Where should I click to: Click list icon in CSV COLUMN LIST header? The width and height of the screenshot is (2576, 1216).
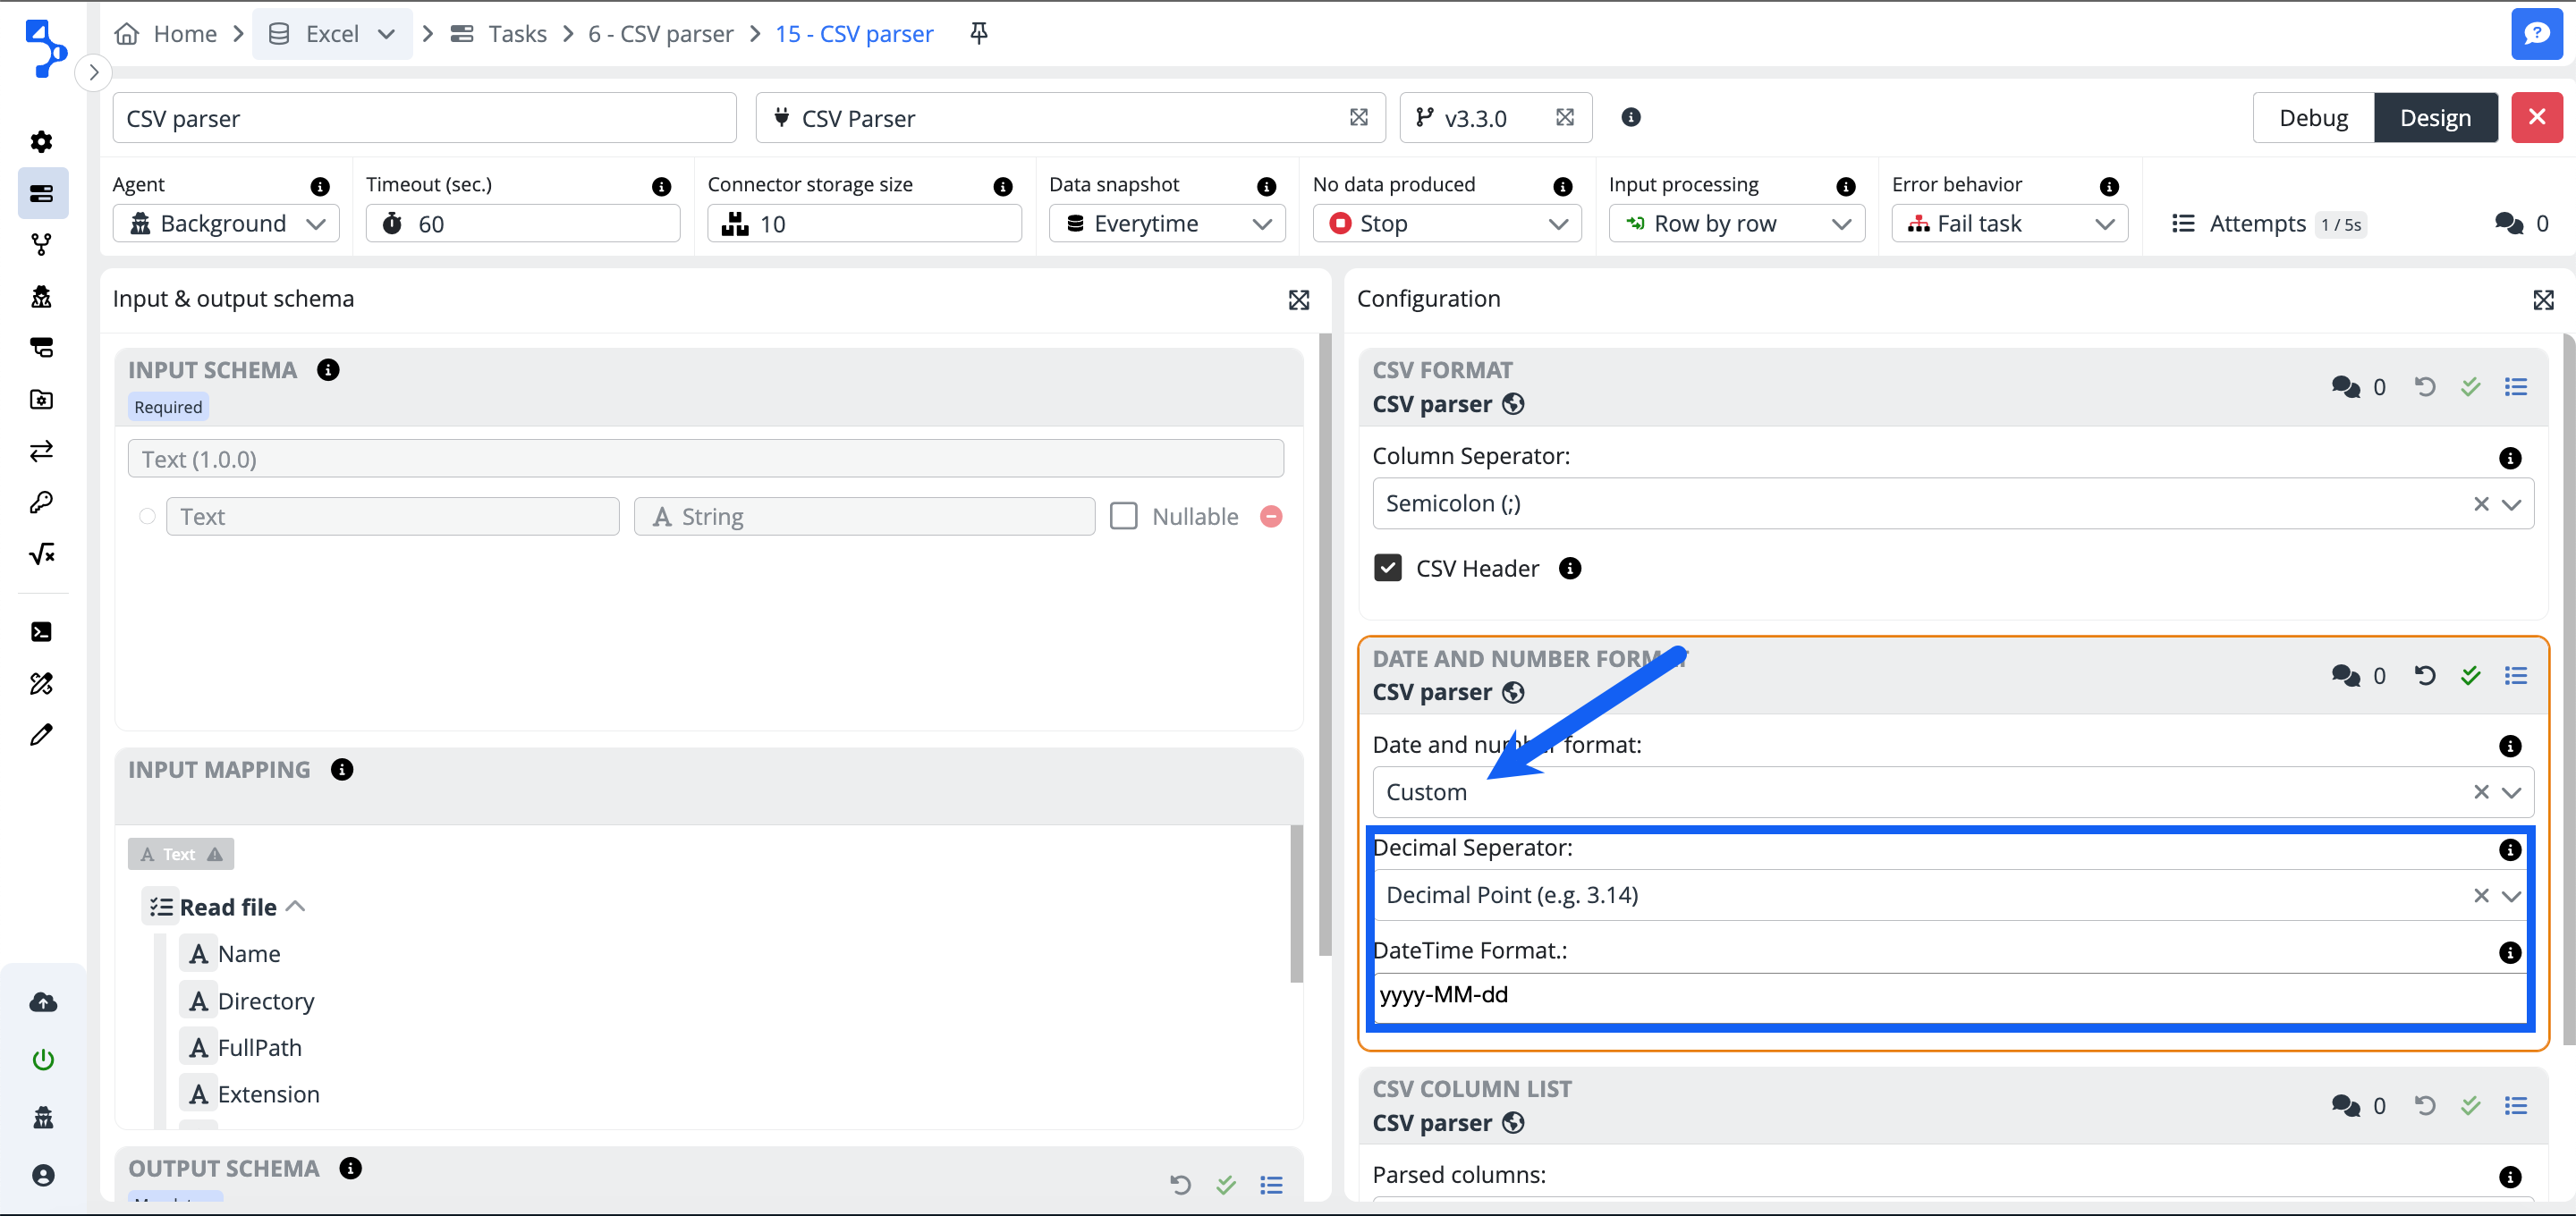pyautogui.click(x=2515, y=1105)
